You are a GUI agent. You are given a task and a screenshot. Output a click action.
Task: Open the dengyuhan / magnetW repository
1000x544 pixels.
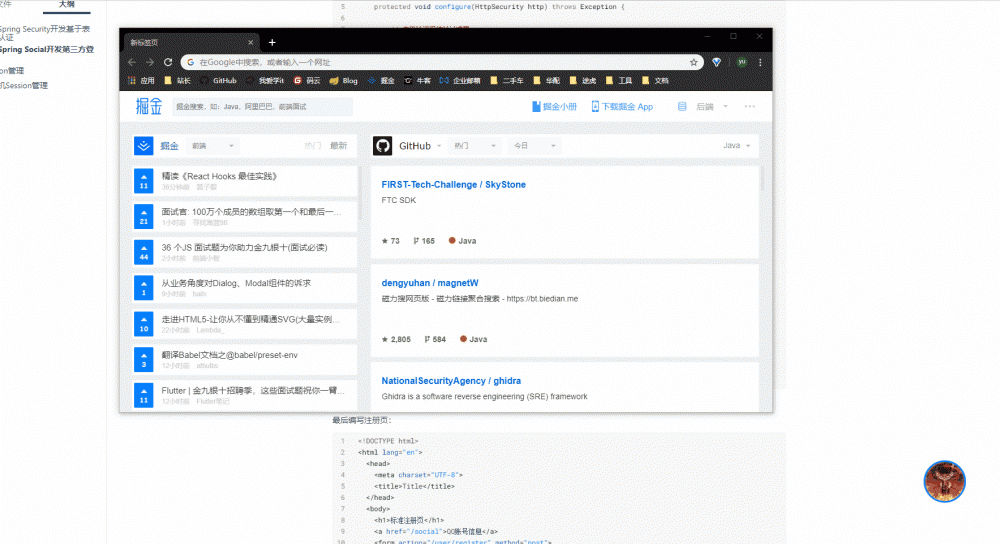430,283
